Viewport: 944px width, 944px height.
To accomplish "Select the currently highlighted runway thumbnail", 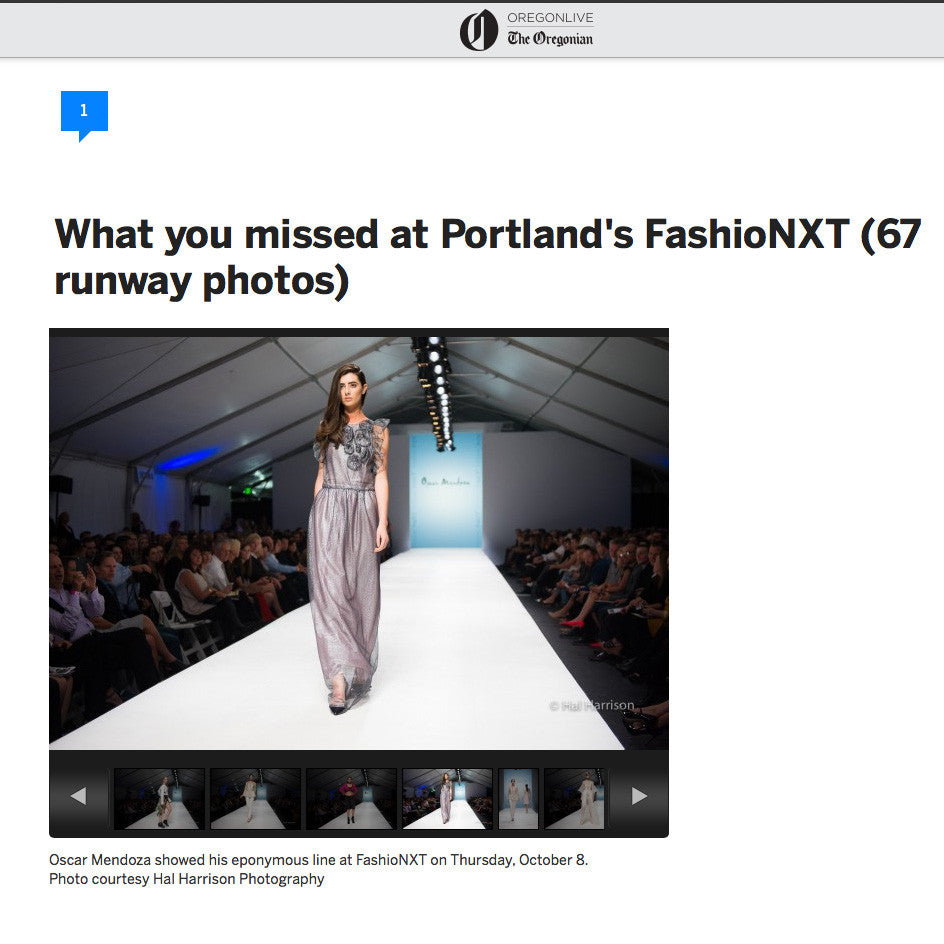I will click(x=447, y=799).
